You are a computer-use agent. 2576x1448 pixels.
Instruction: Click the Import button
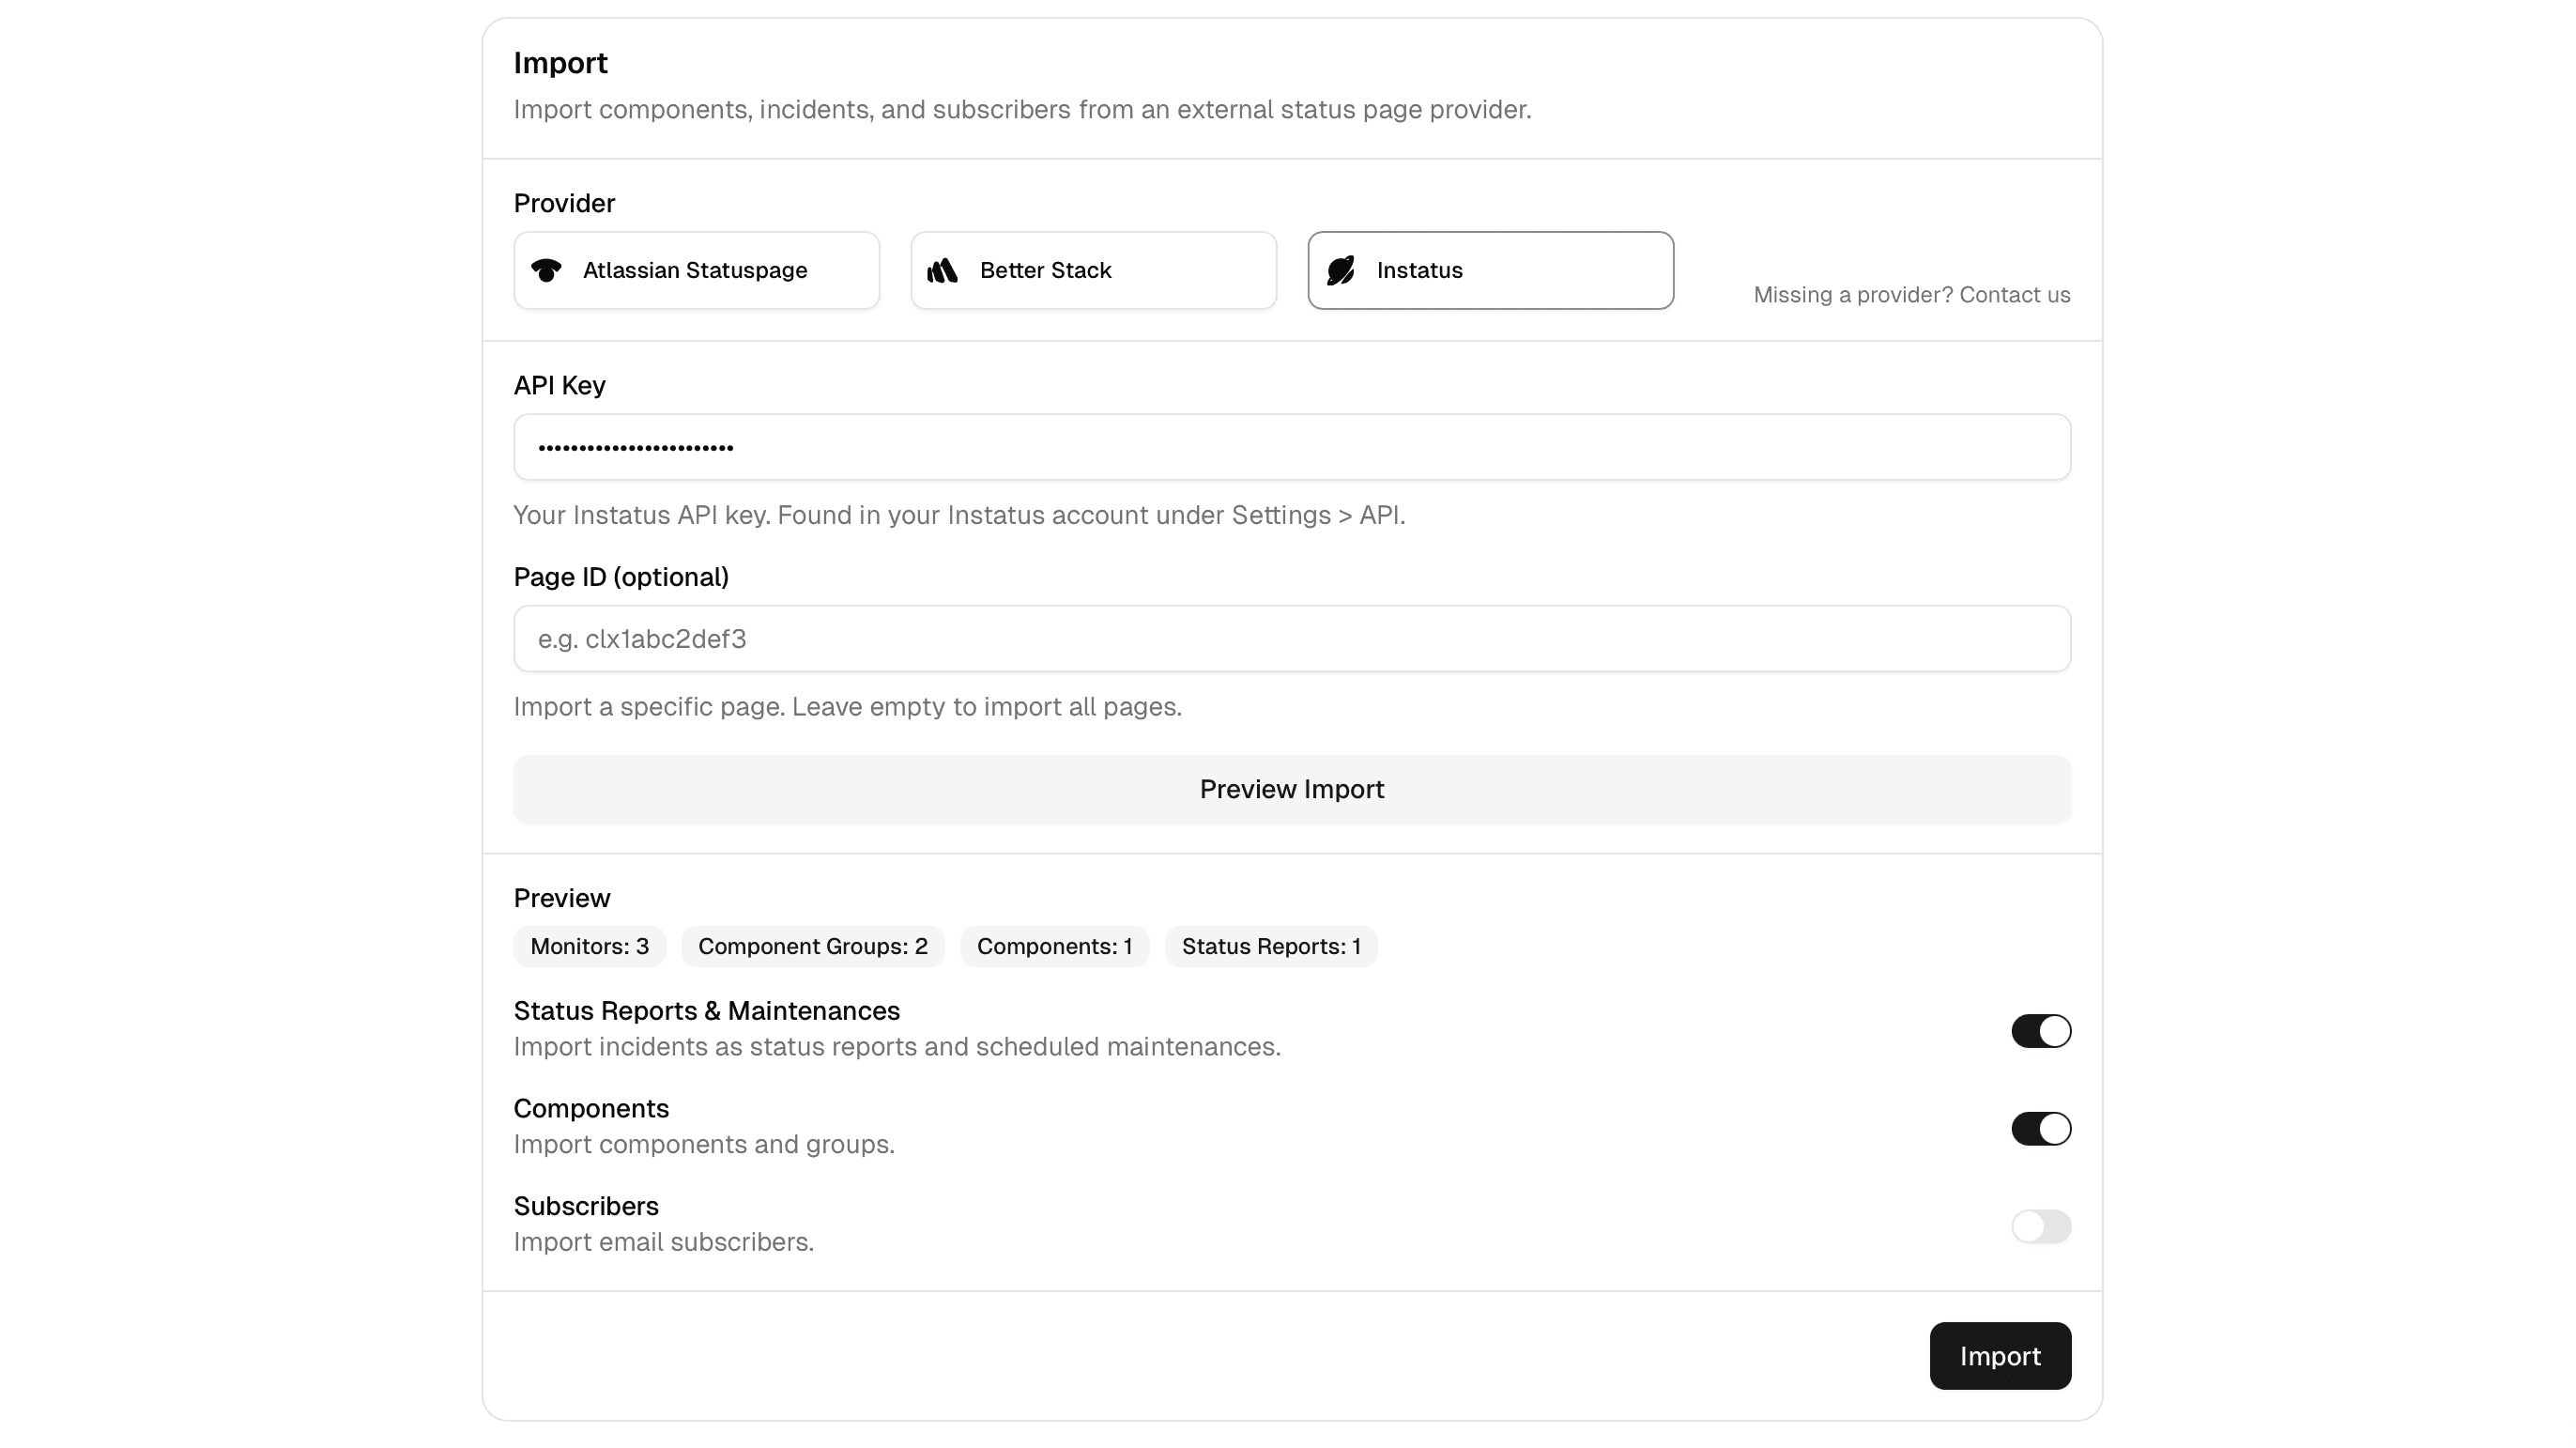(2000, 1355)
